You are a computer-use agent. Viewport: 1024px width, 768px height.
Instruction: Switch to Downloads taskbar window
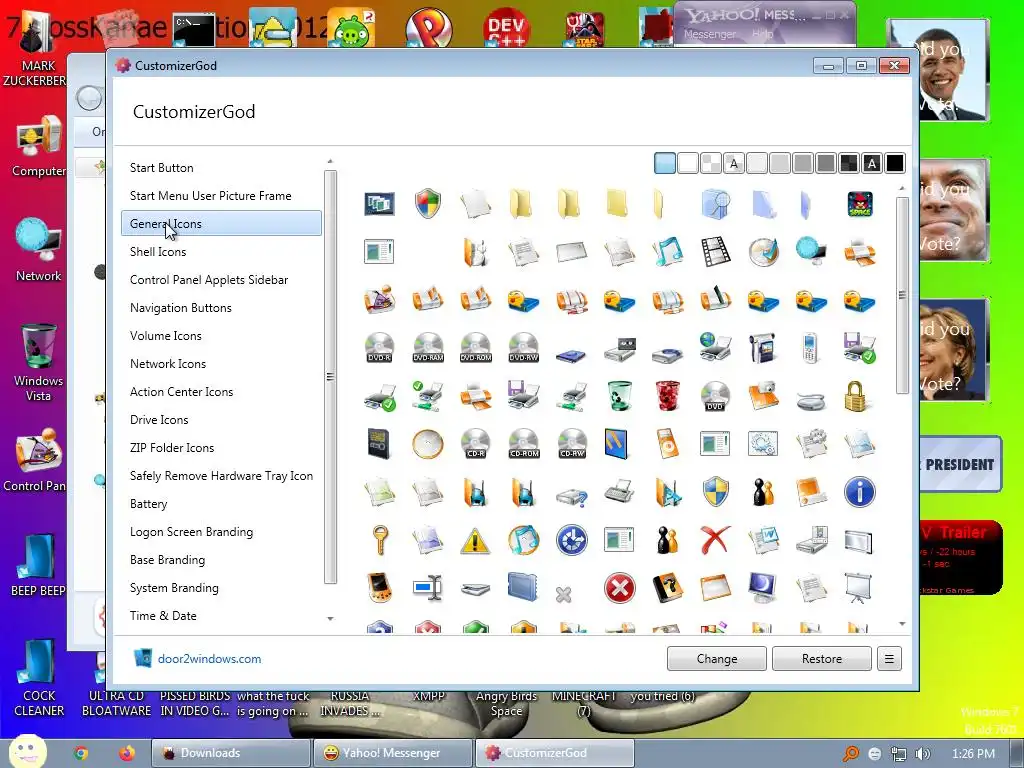pos(231,753)
